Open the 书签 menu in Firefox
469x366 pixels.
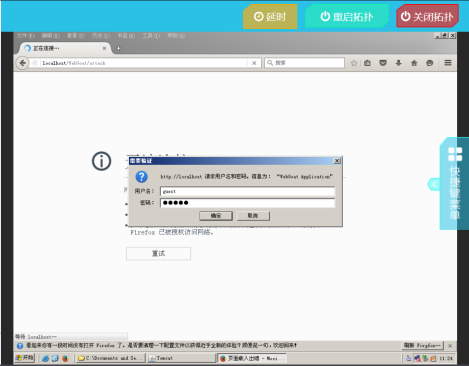126,36
